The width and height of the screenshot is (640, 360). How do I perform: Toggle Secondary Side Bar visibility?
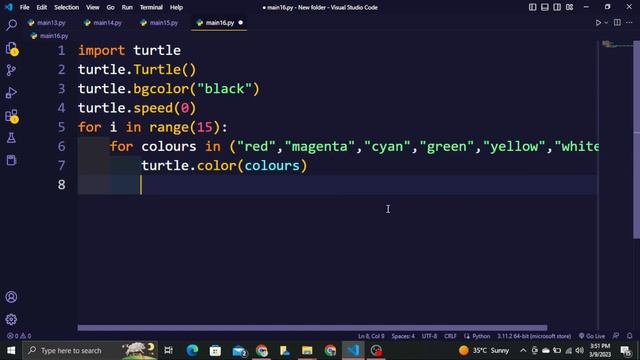tap(557, 7)
